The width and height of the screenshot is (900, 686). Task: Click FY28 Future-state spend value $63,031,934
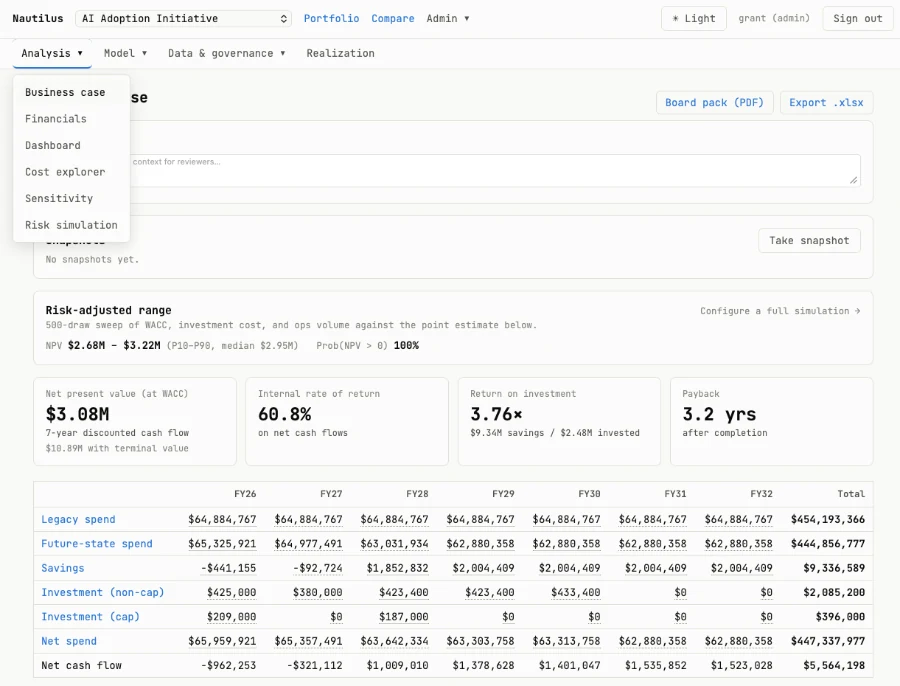(x=394, y=544)
